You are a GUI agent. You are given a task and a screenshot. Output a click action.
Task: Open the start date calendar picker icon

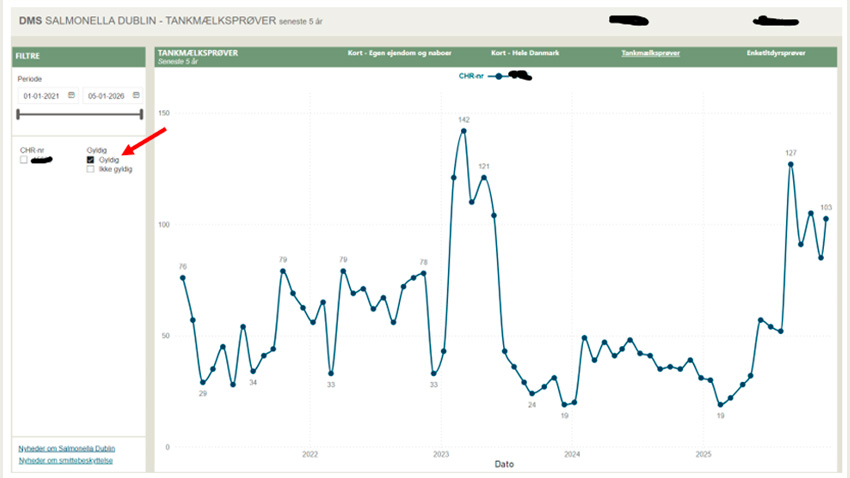click(x=70, y=96)
